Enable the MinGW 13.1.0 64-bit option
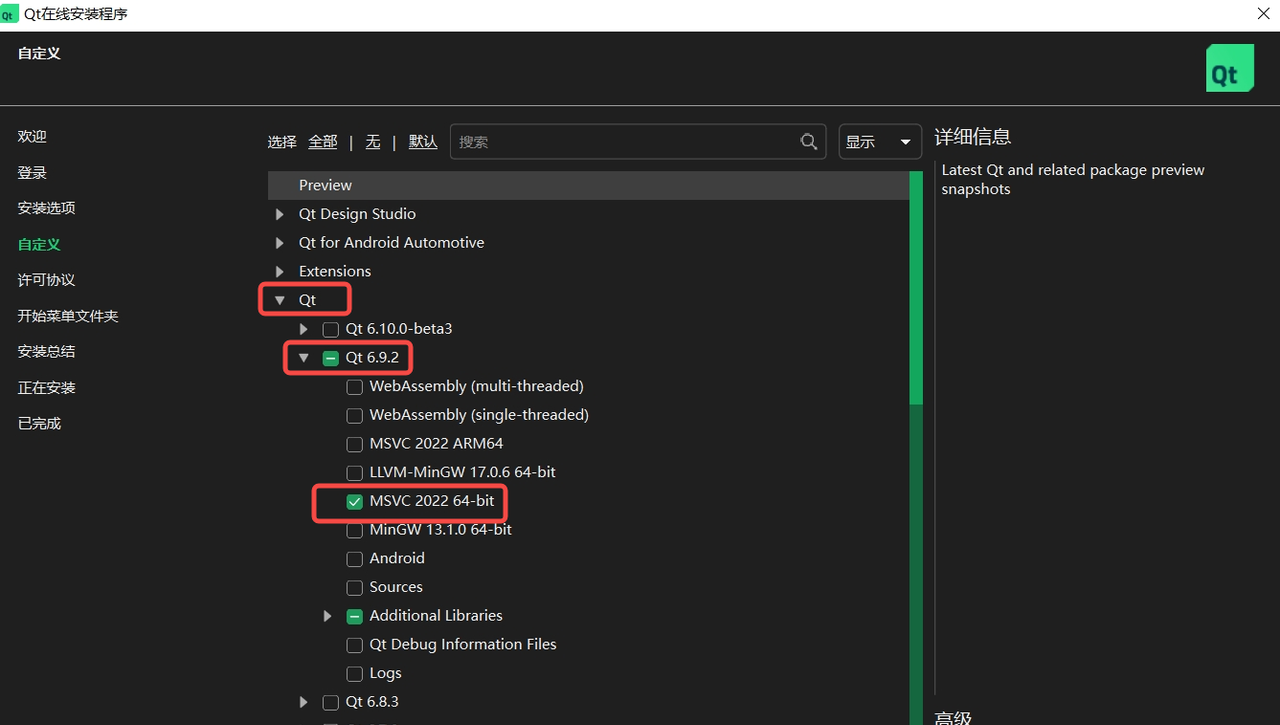 pos(355,530)
